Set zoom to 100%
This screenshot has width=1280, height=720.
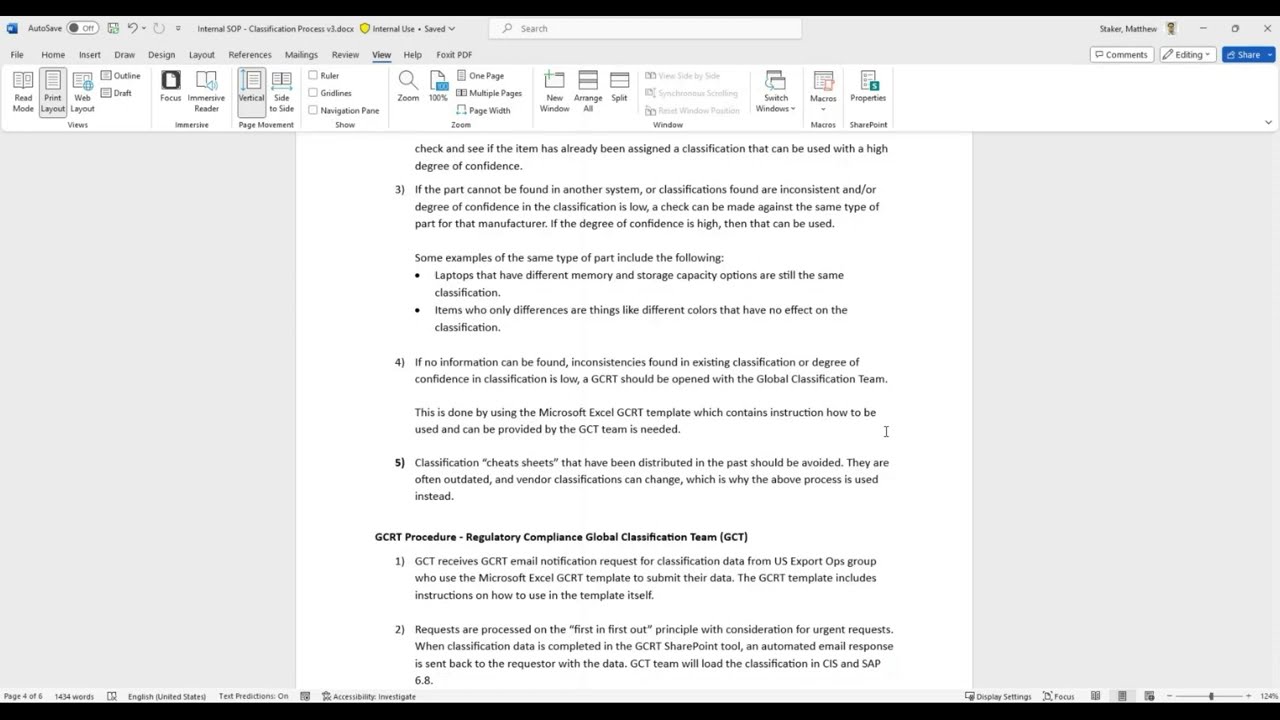point(438,88)
